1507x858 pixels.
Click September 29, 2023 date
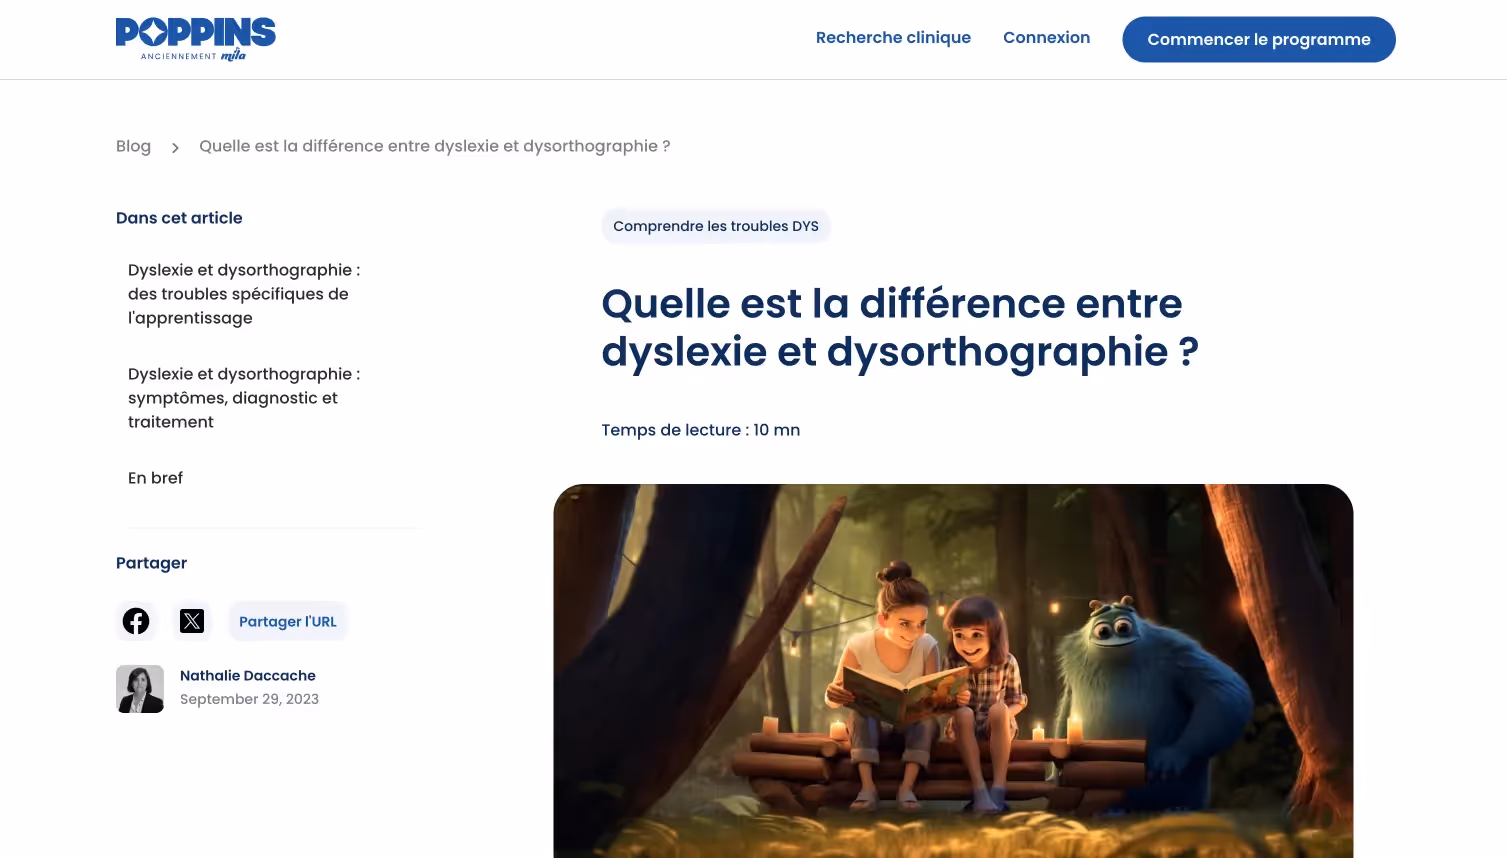coord(249,699)
